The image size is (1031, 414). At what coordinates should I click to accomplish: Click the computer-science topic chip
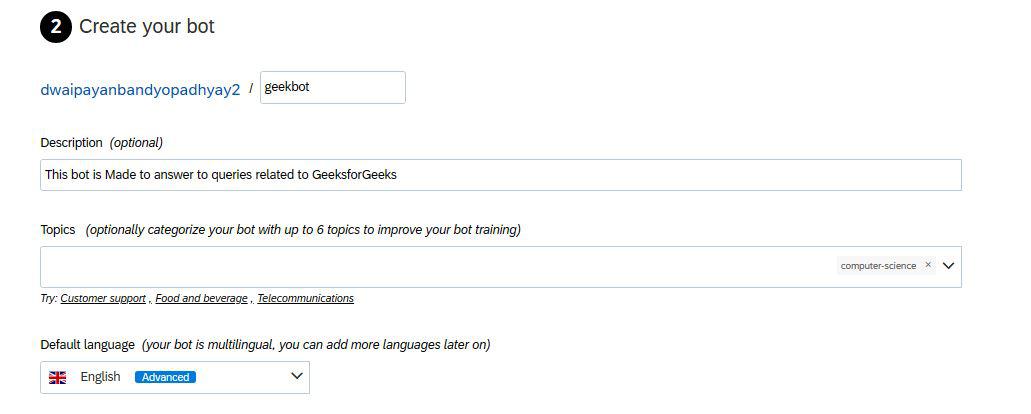(x=878, y=266)
